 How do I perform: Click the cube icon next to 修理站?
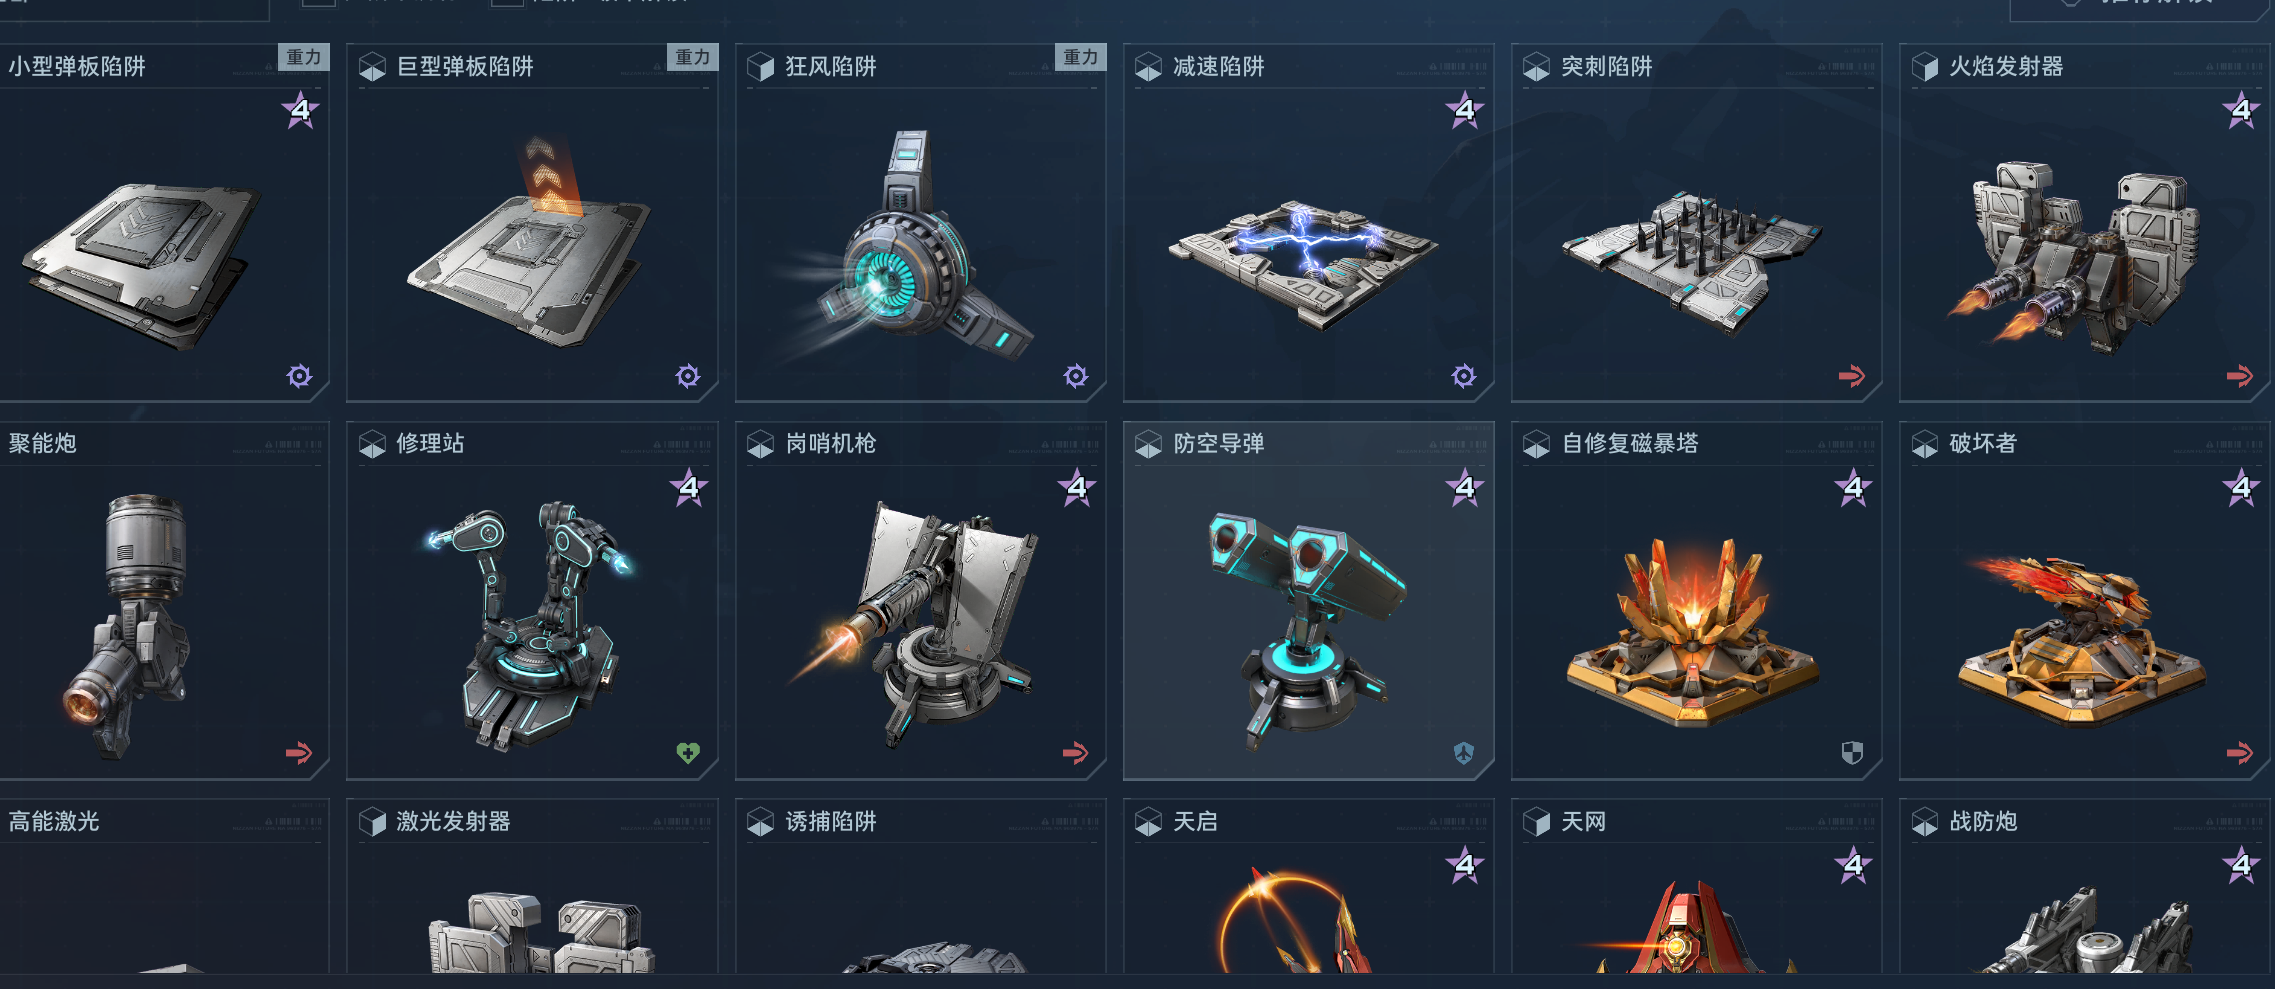tap(372, 444)
